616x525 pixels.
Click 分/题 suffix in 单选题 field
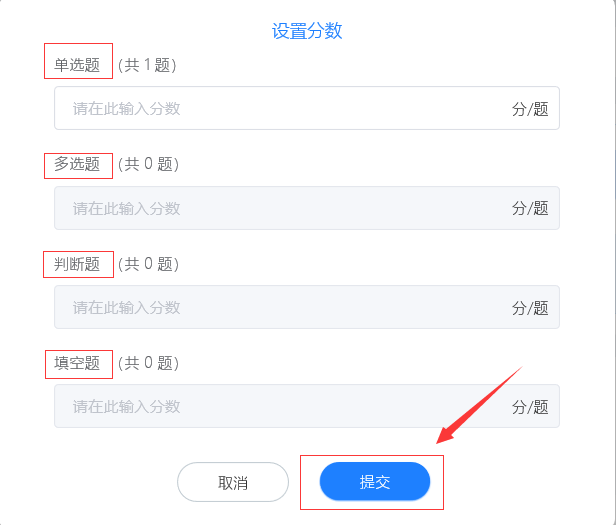pyautogui.click(x=530, y=109)
